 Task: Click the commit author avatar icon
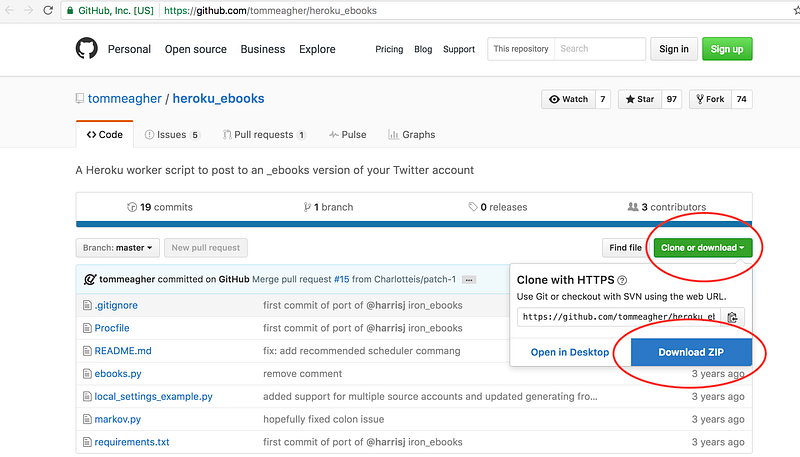tap(90, 279)
